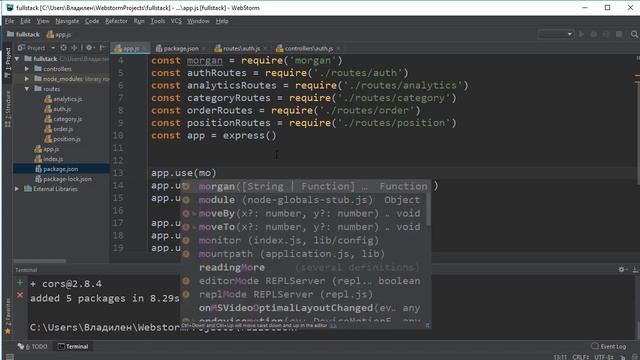This screenshot has height=360, width=640.
Task: Open the Event Log panel
Action: click(609, 346)
